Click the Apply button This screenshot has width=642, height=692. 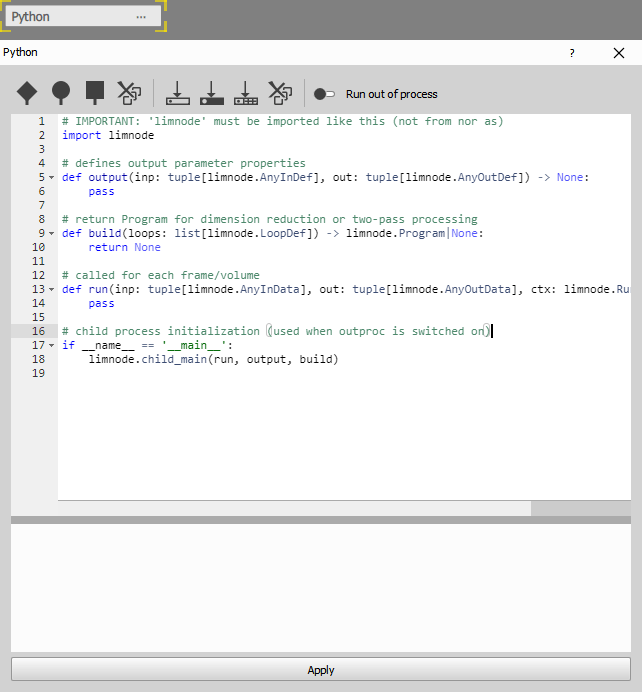click(321, 669)
